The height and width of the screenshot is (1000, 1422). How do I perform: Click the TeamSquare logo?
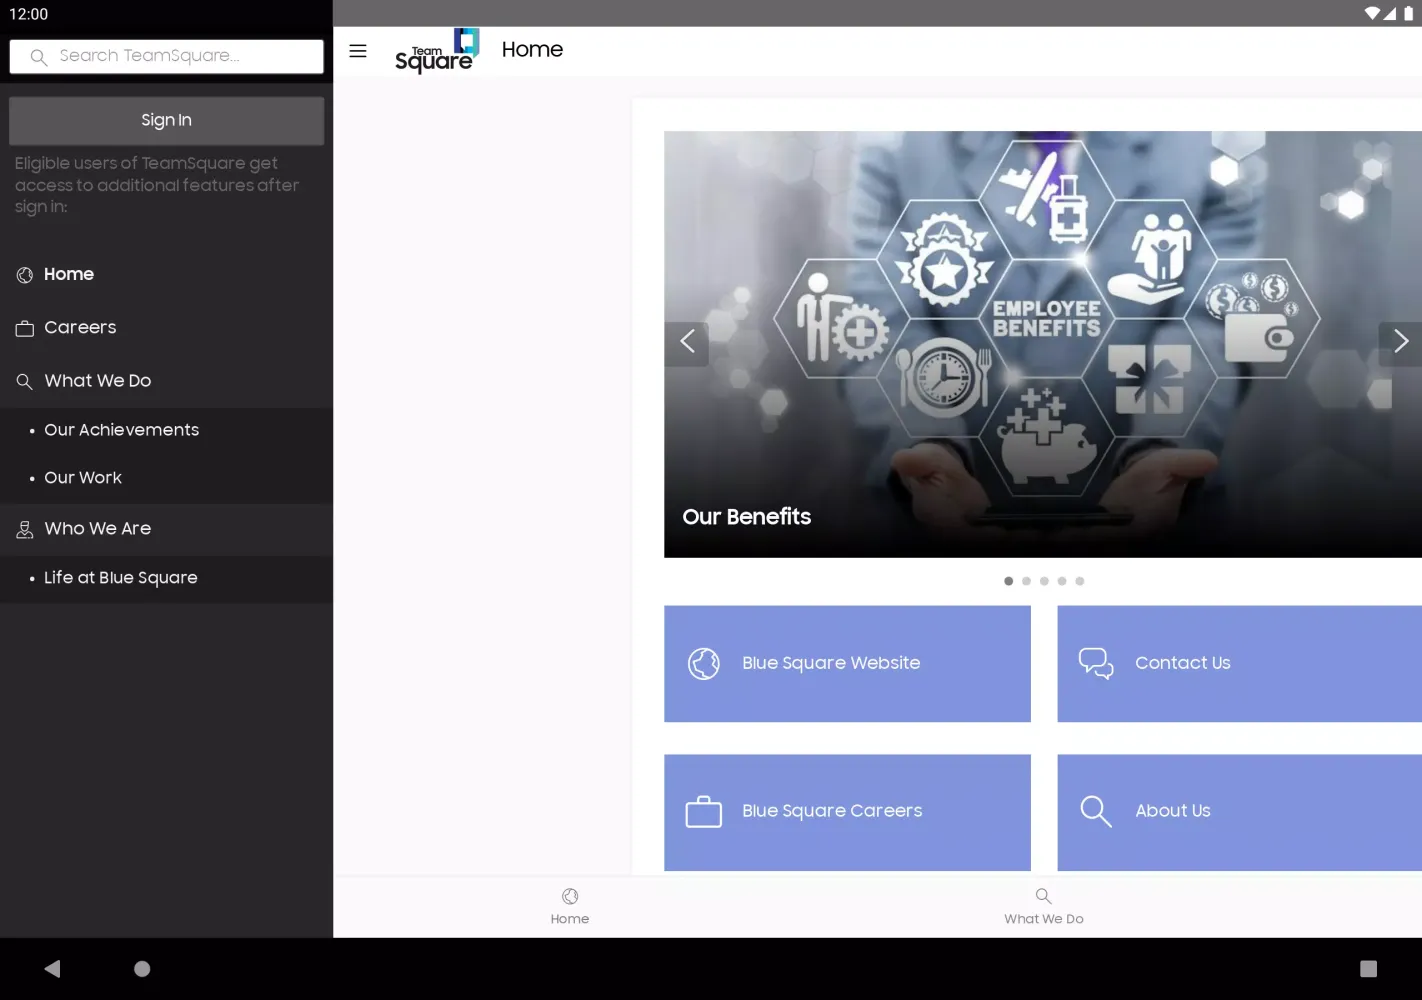tap(436, 51)
